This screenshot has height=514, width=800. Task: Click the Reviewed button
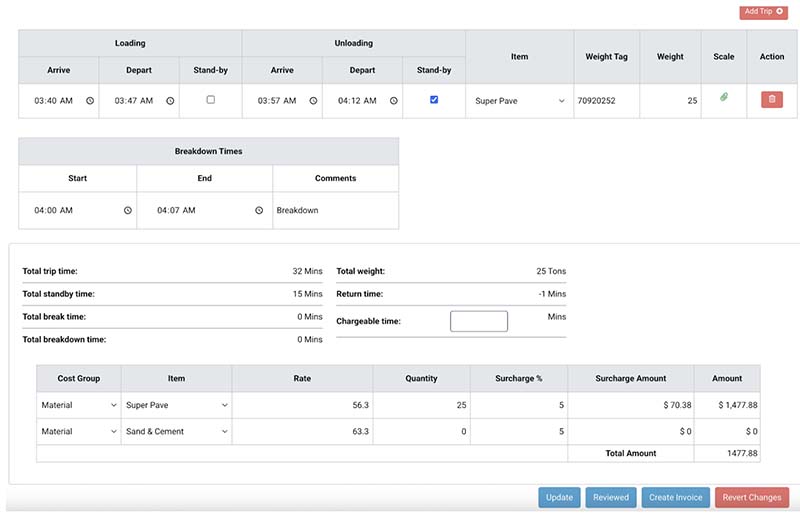coord(611,497)
